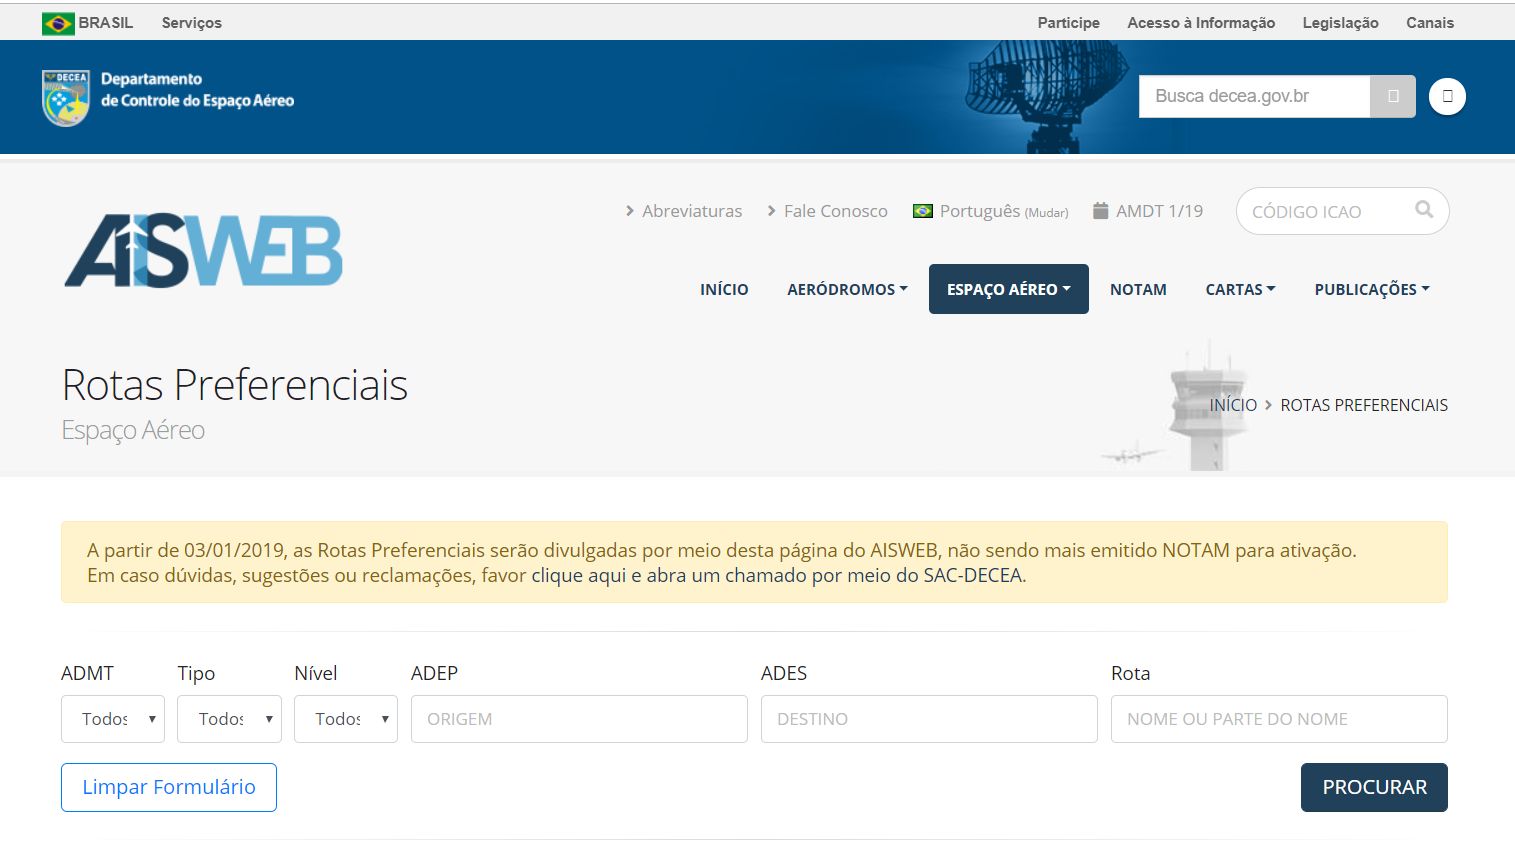This screenshot has height=857, width=1515.
Task: Focus the CÓDIGO ICAO search field
Action: (1325, 211)
